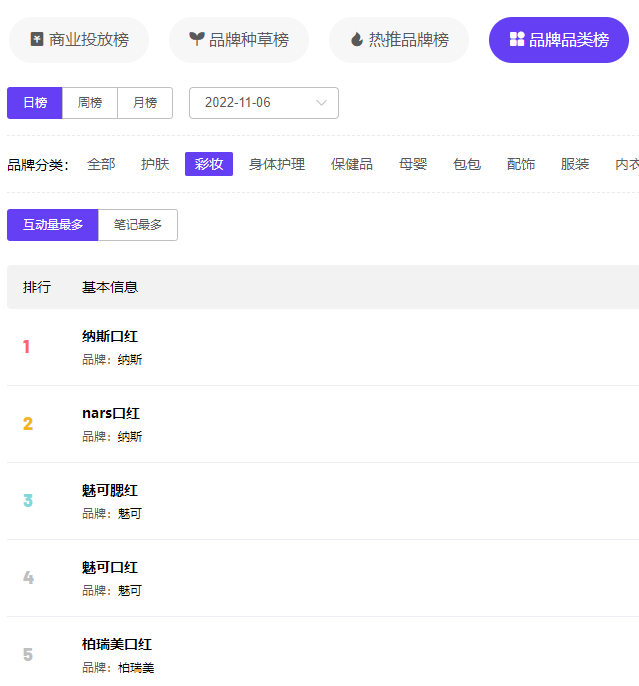Select the 彩妆 category filter

pyautogui.click(x=209, y=164)
